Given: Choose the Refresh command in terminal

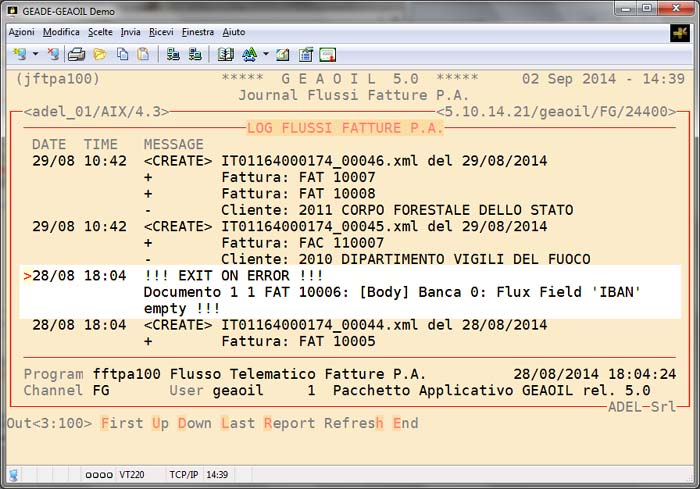Looking at the screenshot, I should [354, 423].
